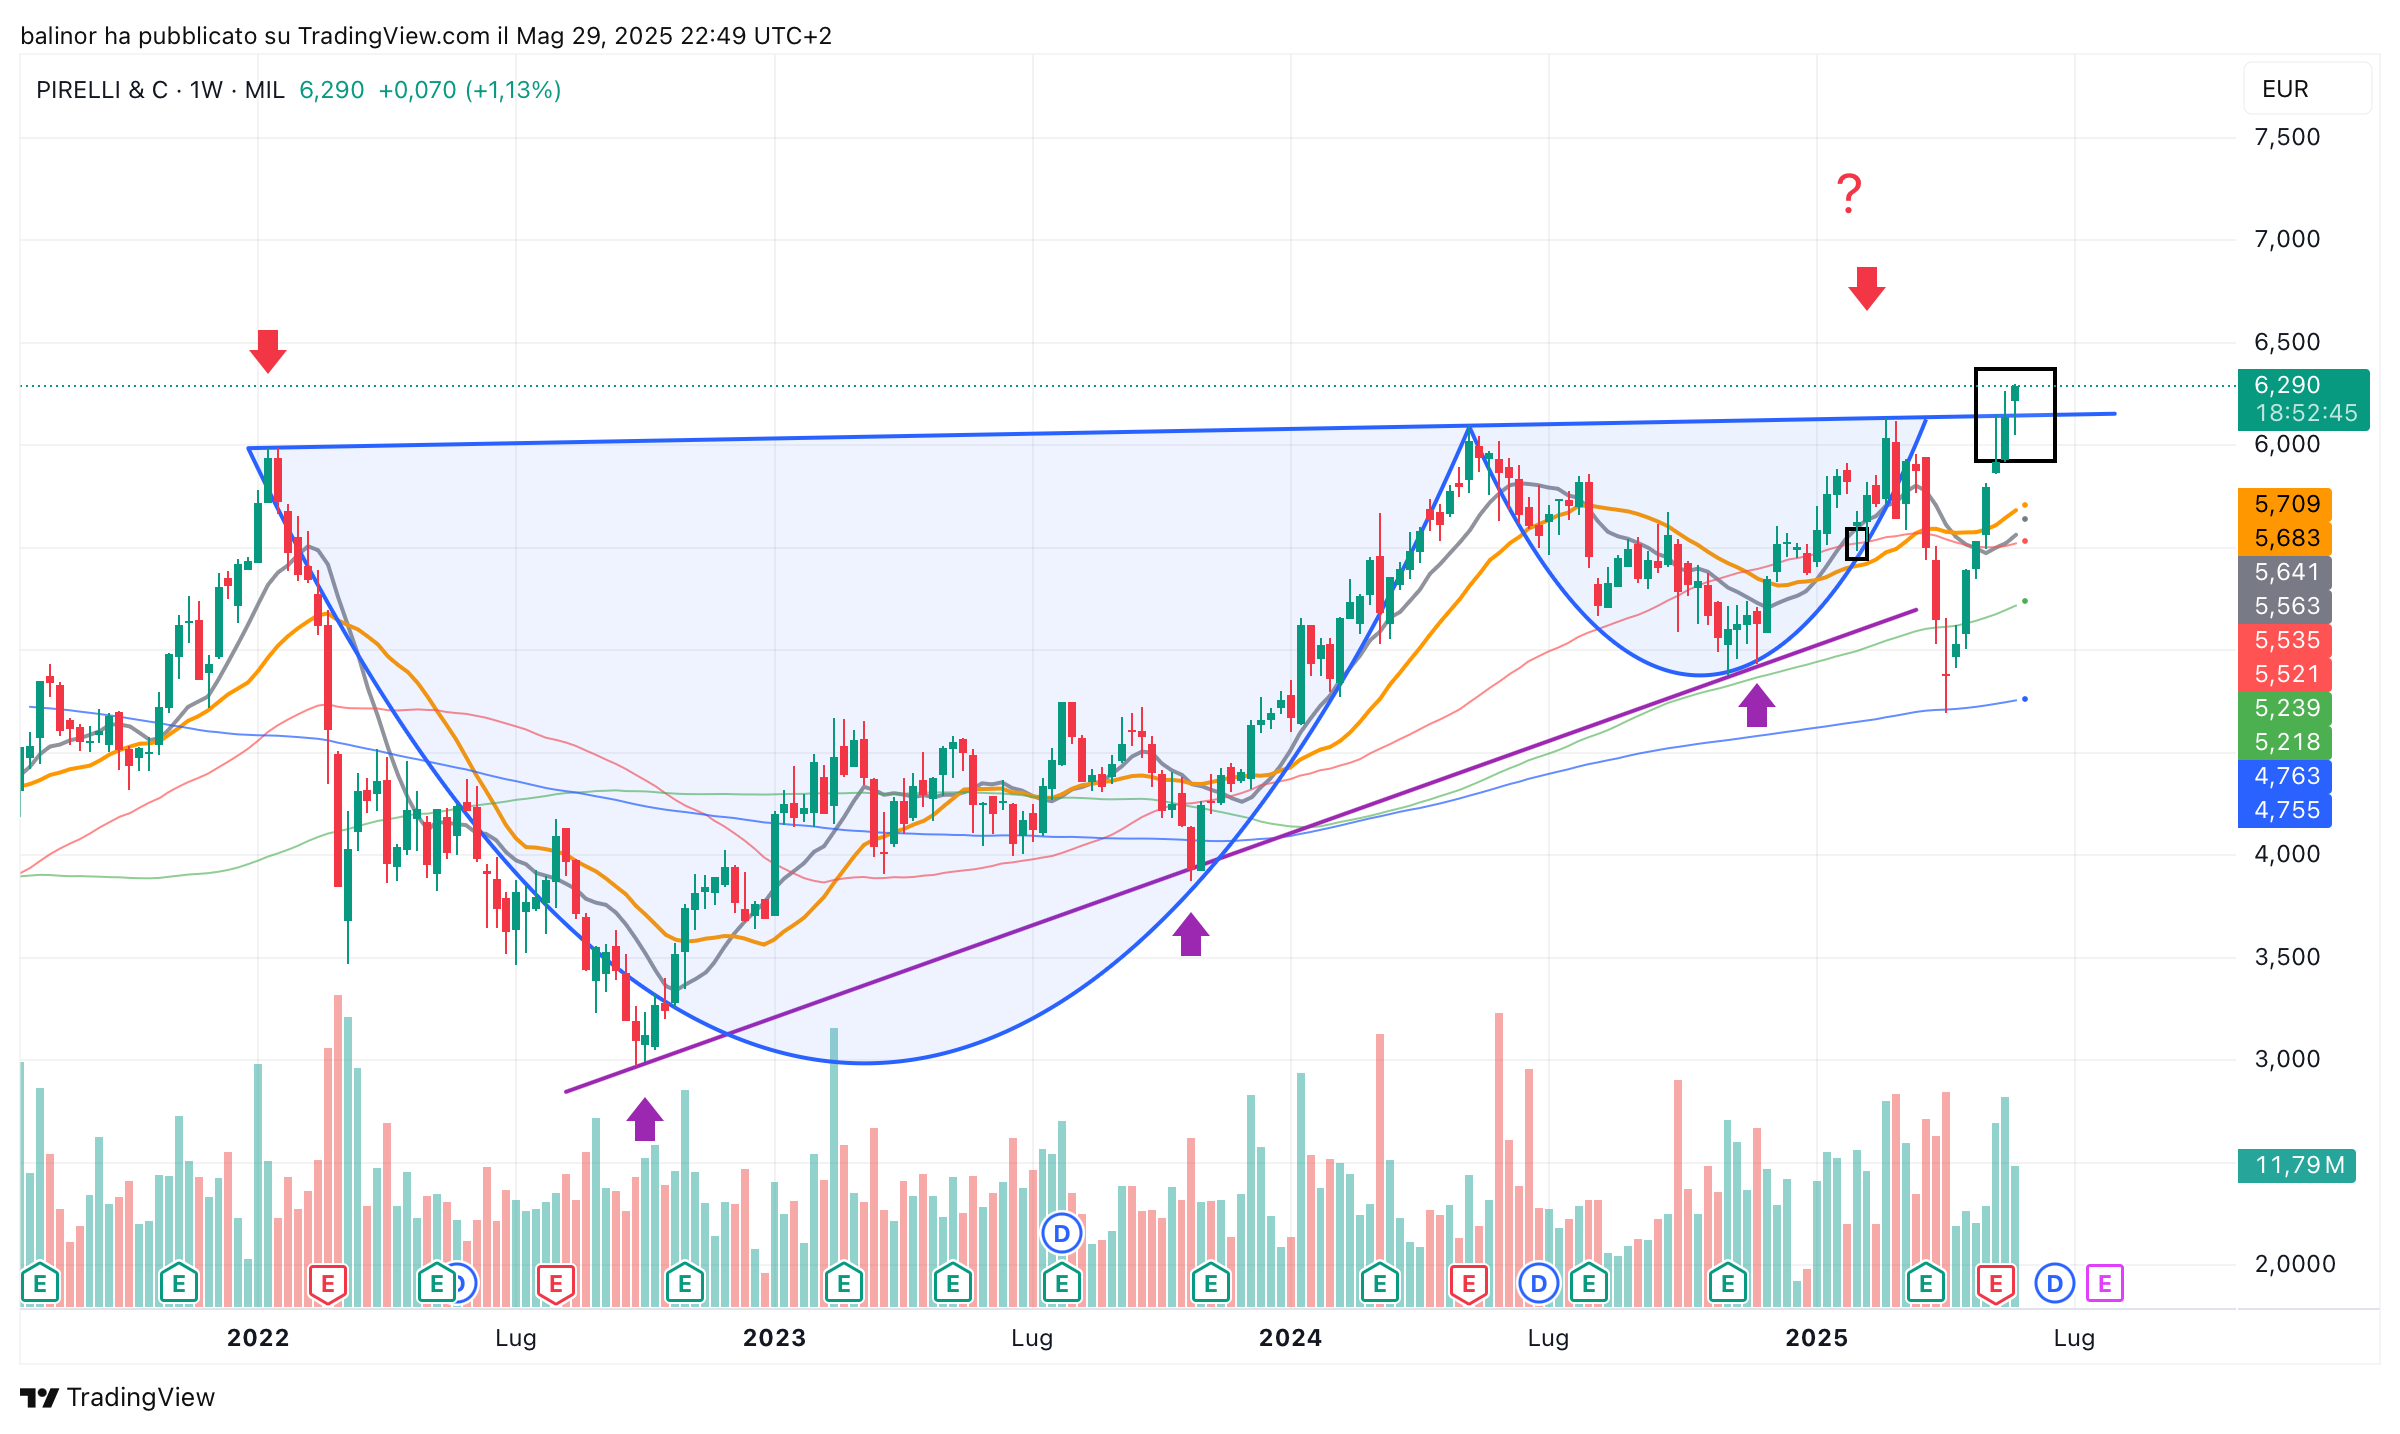Click the last blue D marker beside the magenta E
Viewport: 2400px width, 1434px height.
2055,1283
